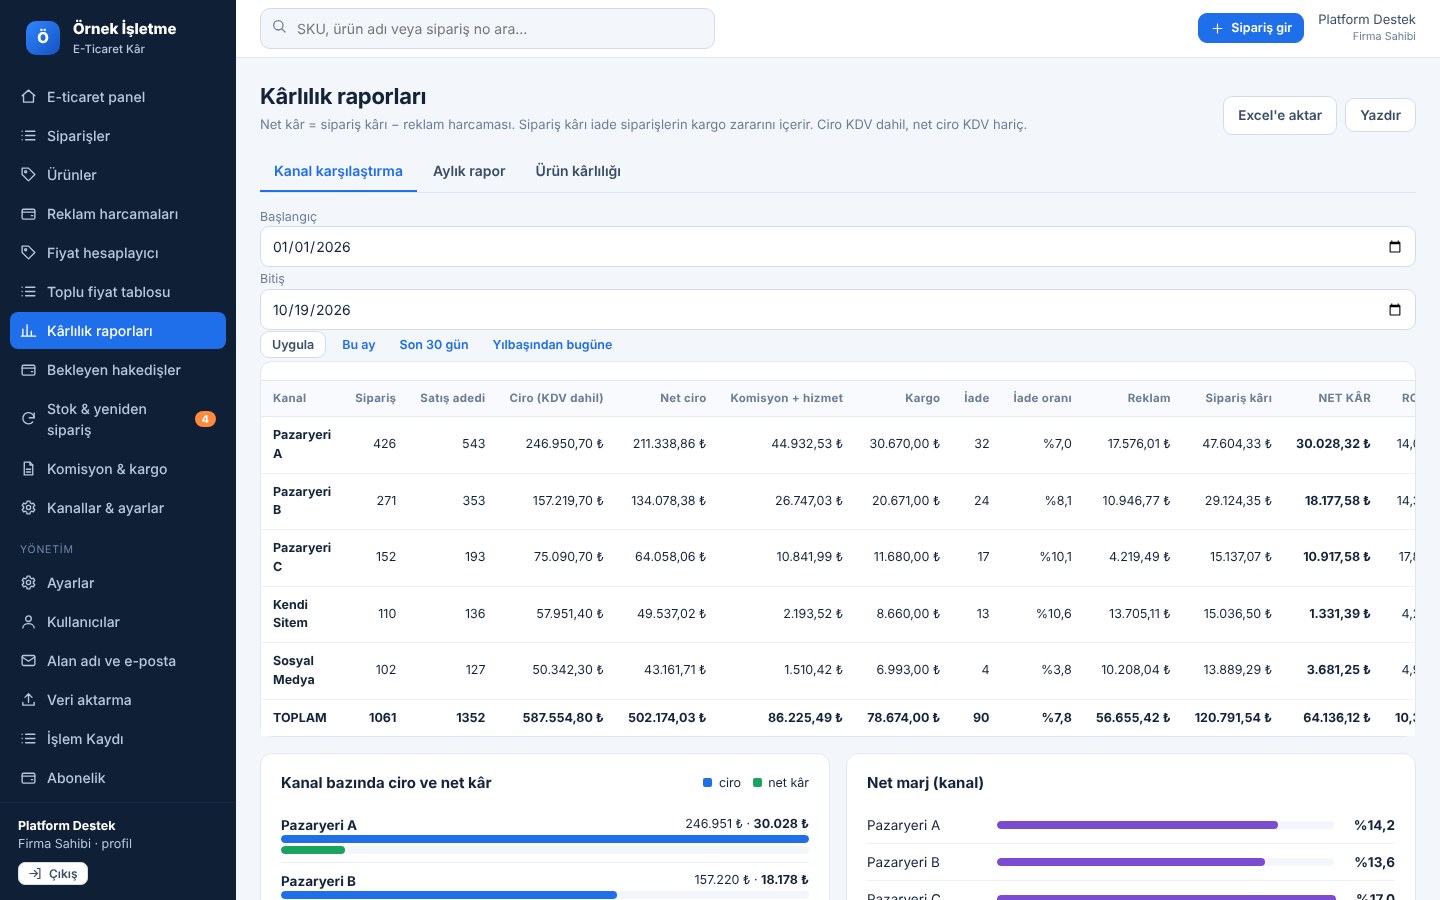Open Bitiş date calendar picker

[1395, 310]
